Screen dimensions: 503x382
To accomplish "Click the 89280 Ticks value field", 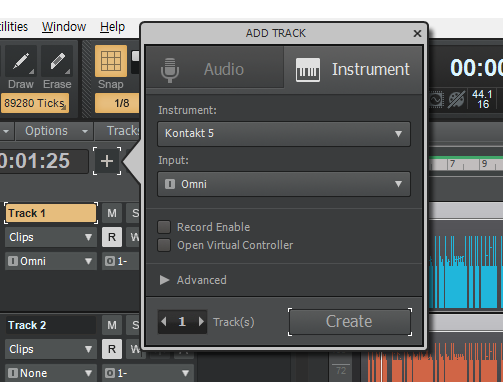I will 35,103.
